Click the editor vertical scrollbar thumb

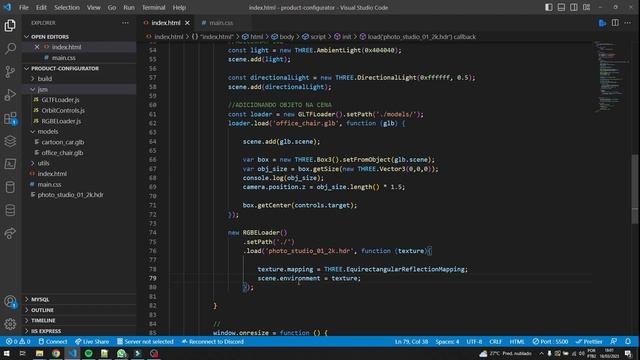pyautogui.click(x=635, y=189)
